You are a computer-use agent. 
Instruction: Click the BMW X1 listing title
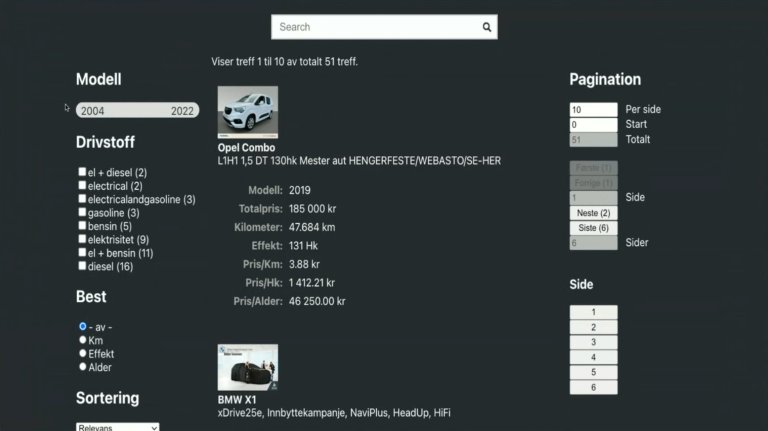237,400
